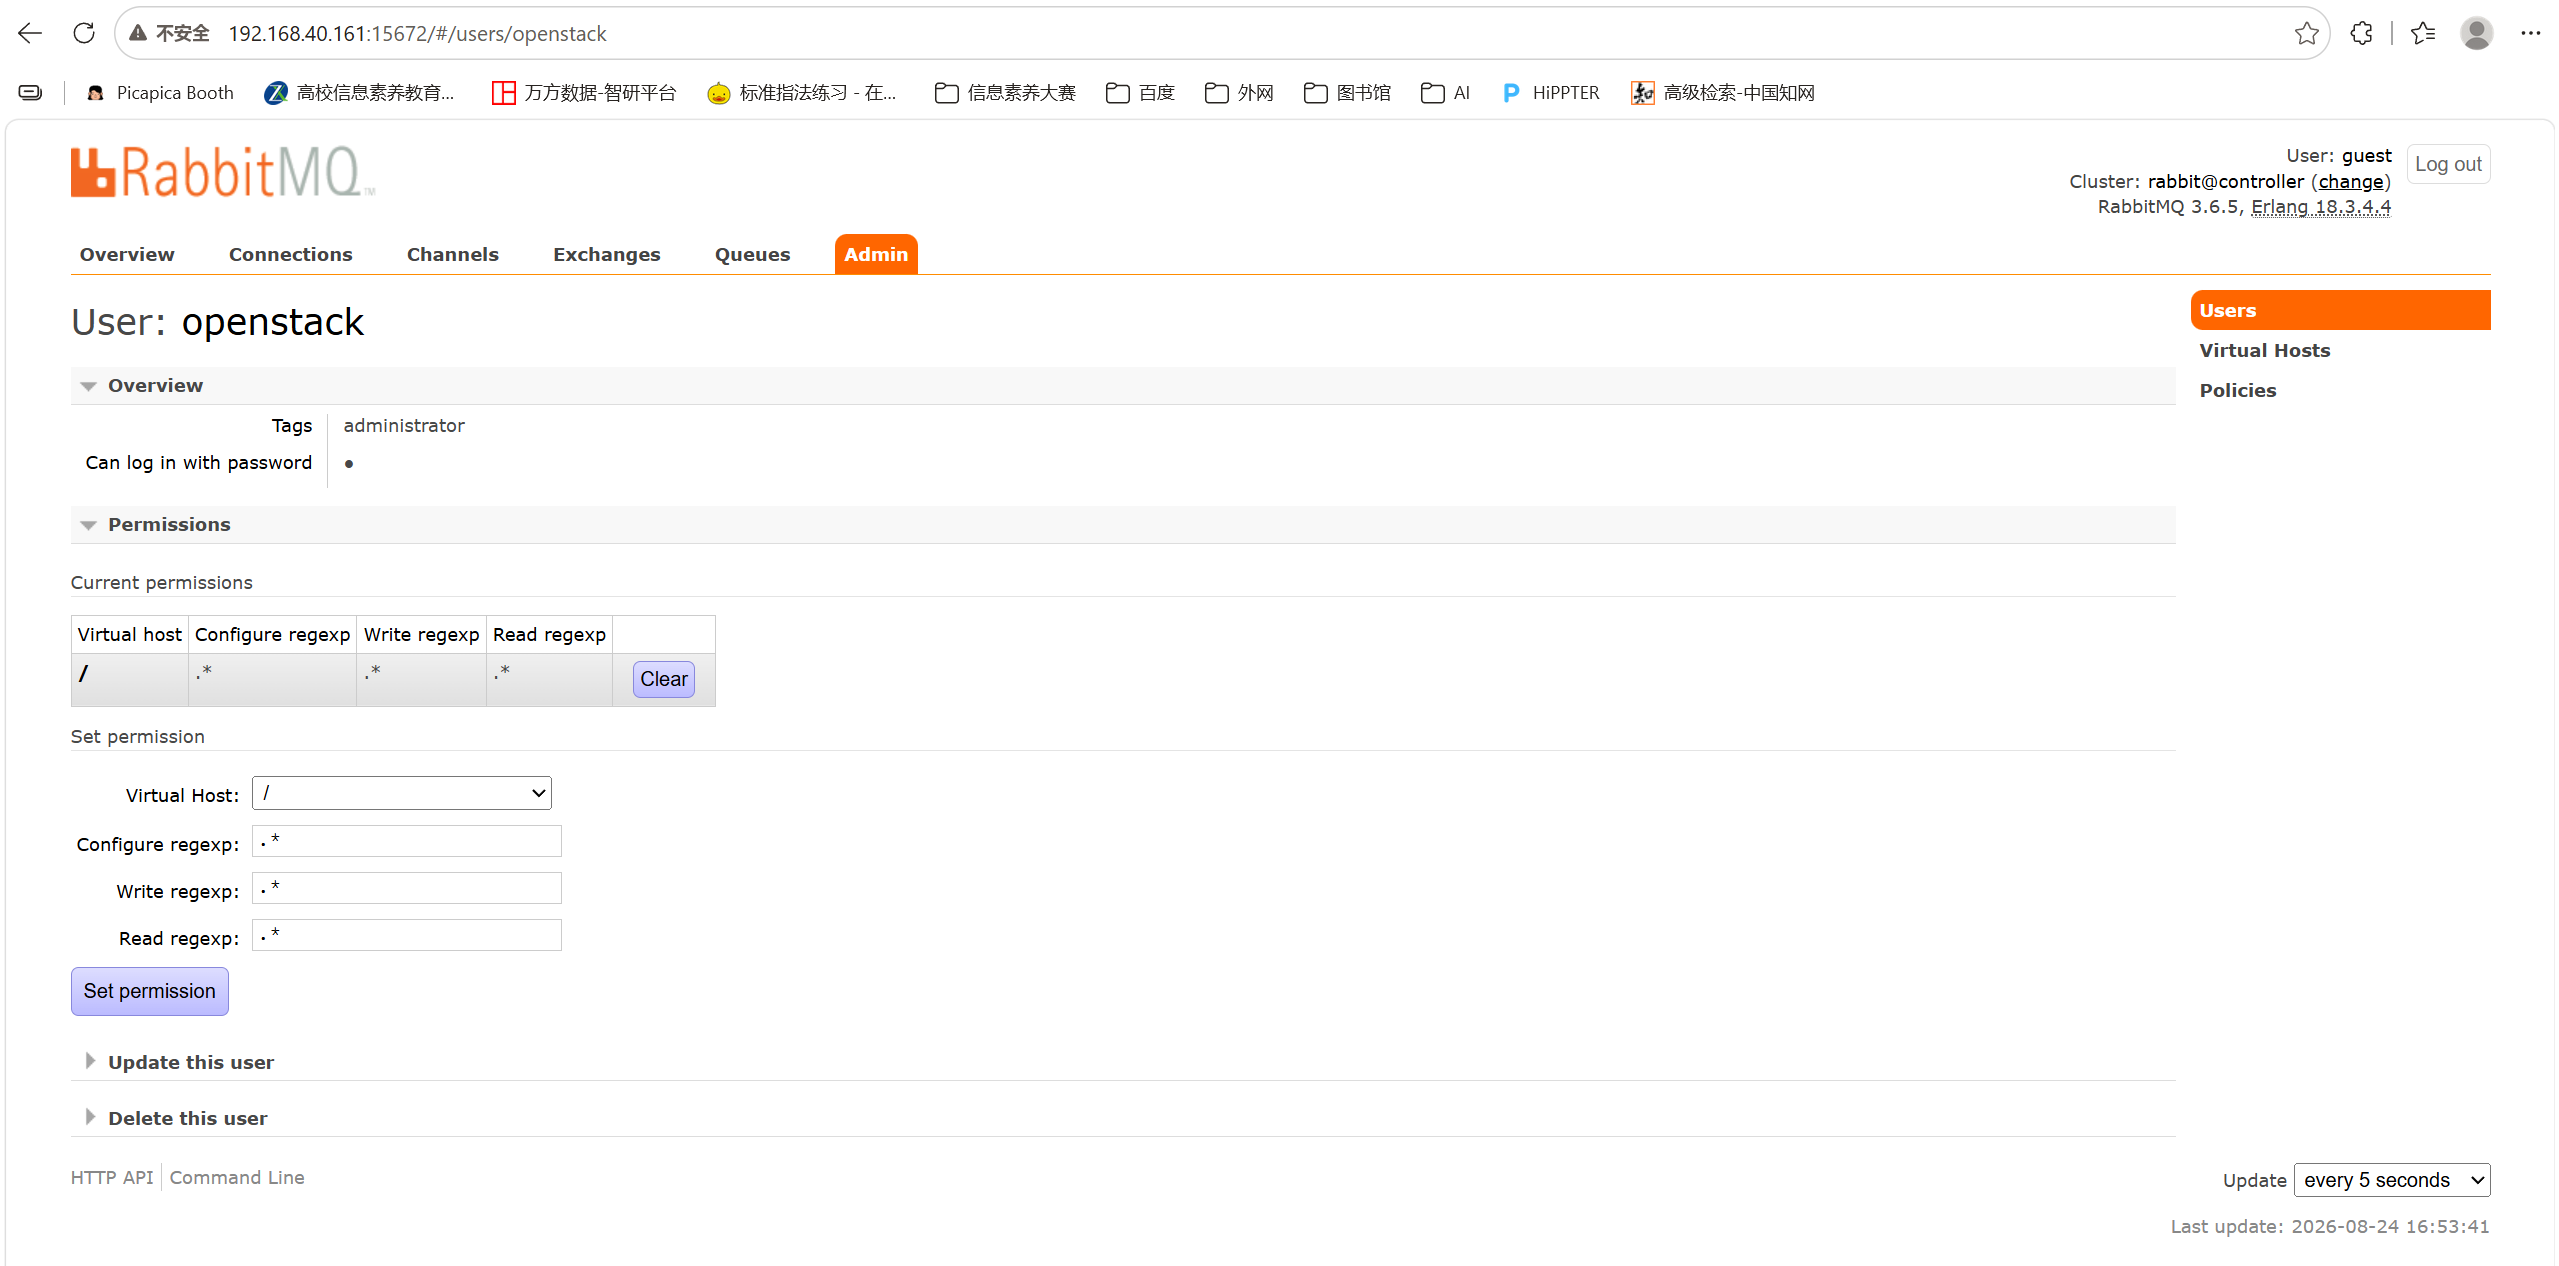Open the Picapica Booth bookmark
The width and height of the screenshot is (2559, 1266).
(x=161, y=93)
